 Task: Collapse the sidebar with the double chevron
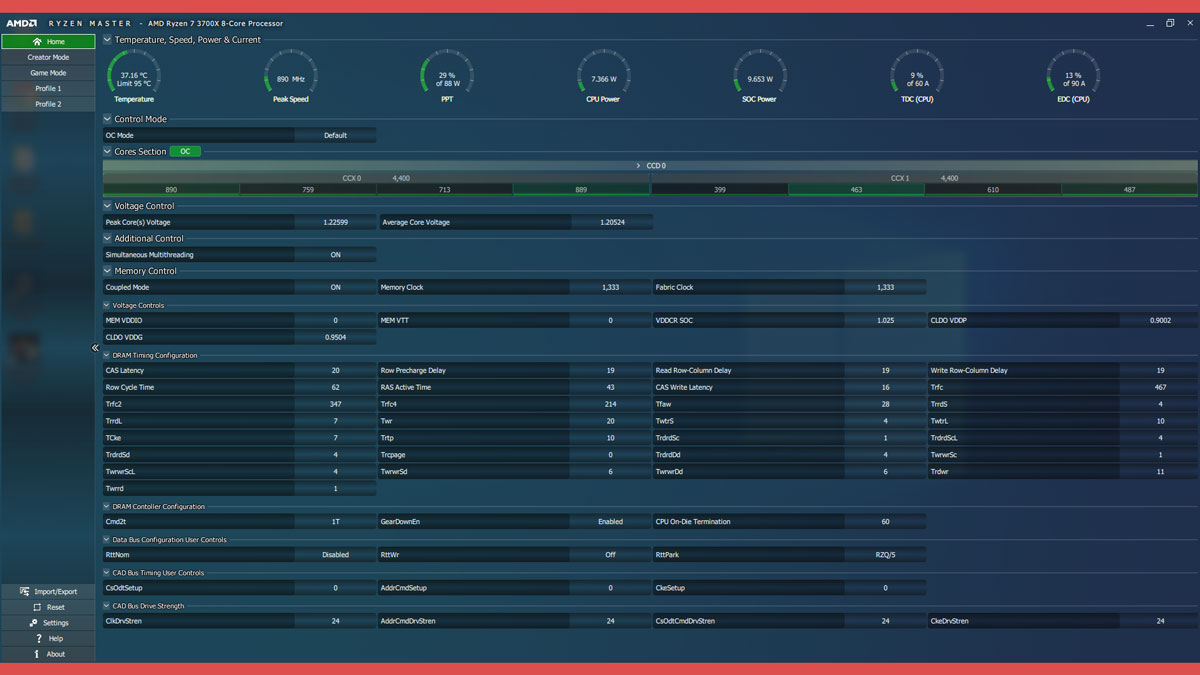[96, 348]
